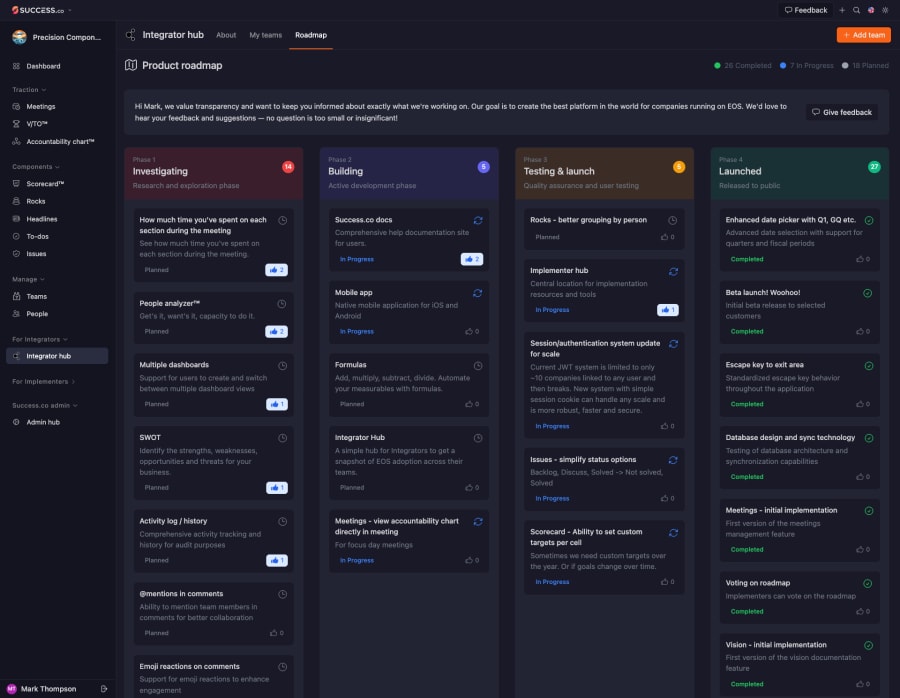Collapse the Manage sidebar section
Viewport: 900px width, 698px height.
[x=28, y=279]
